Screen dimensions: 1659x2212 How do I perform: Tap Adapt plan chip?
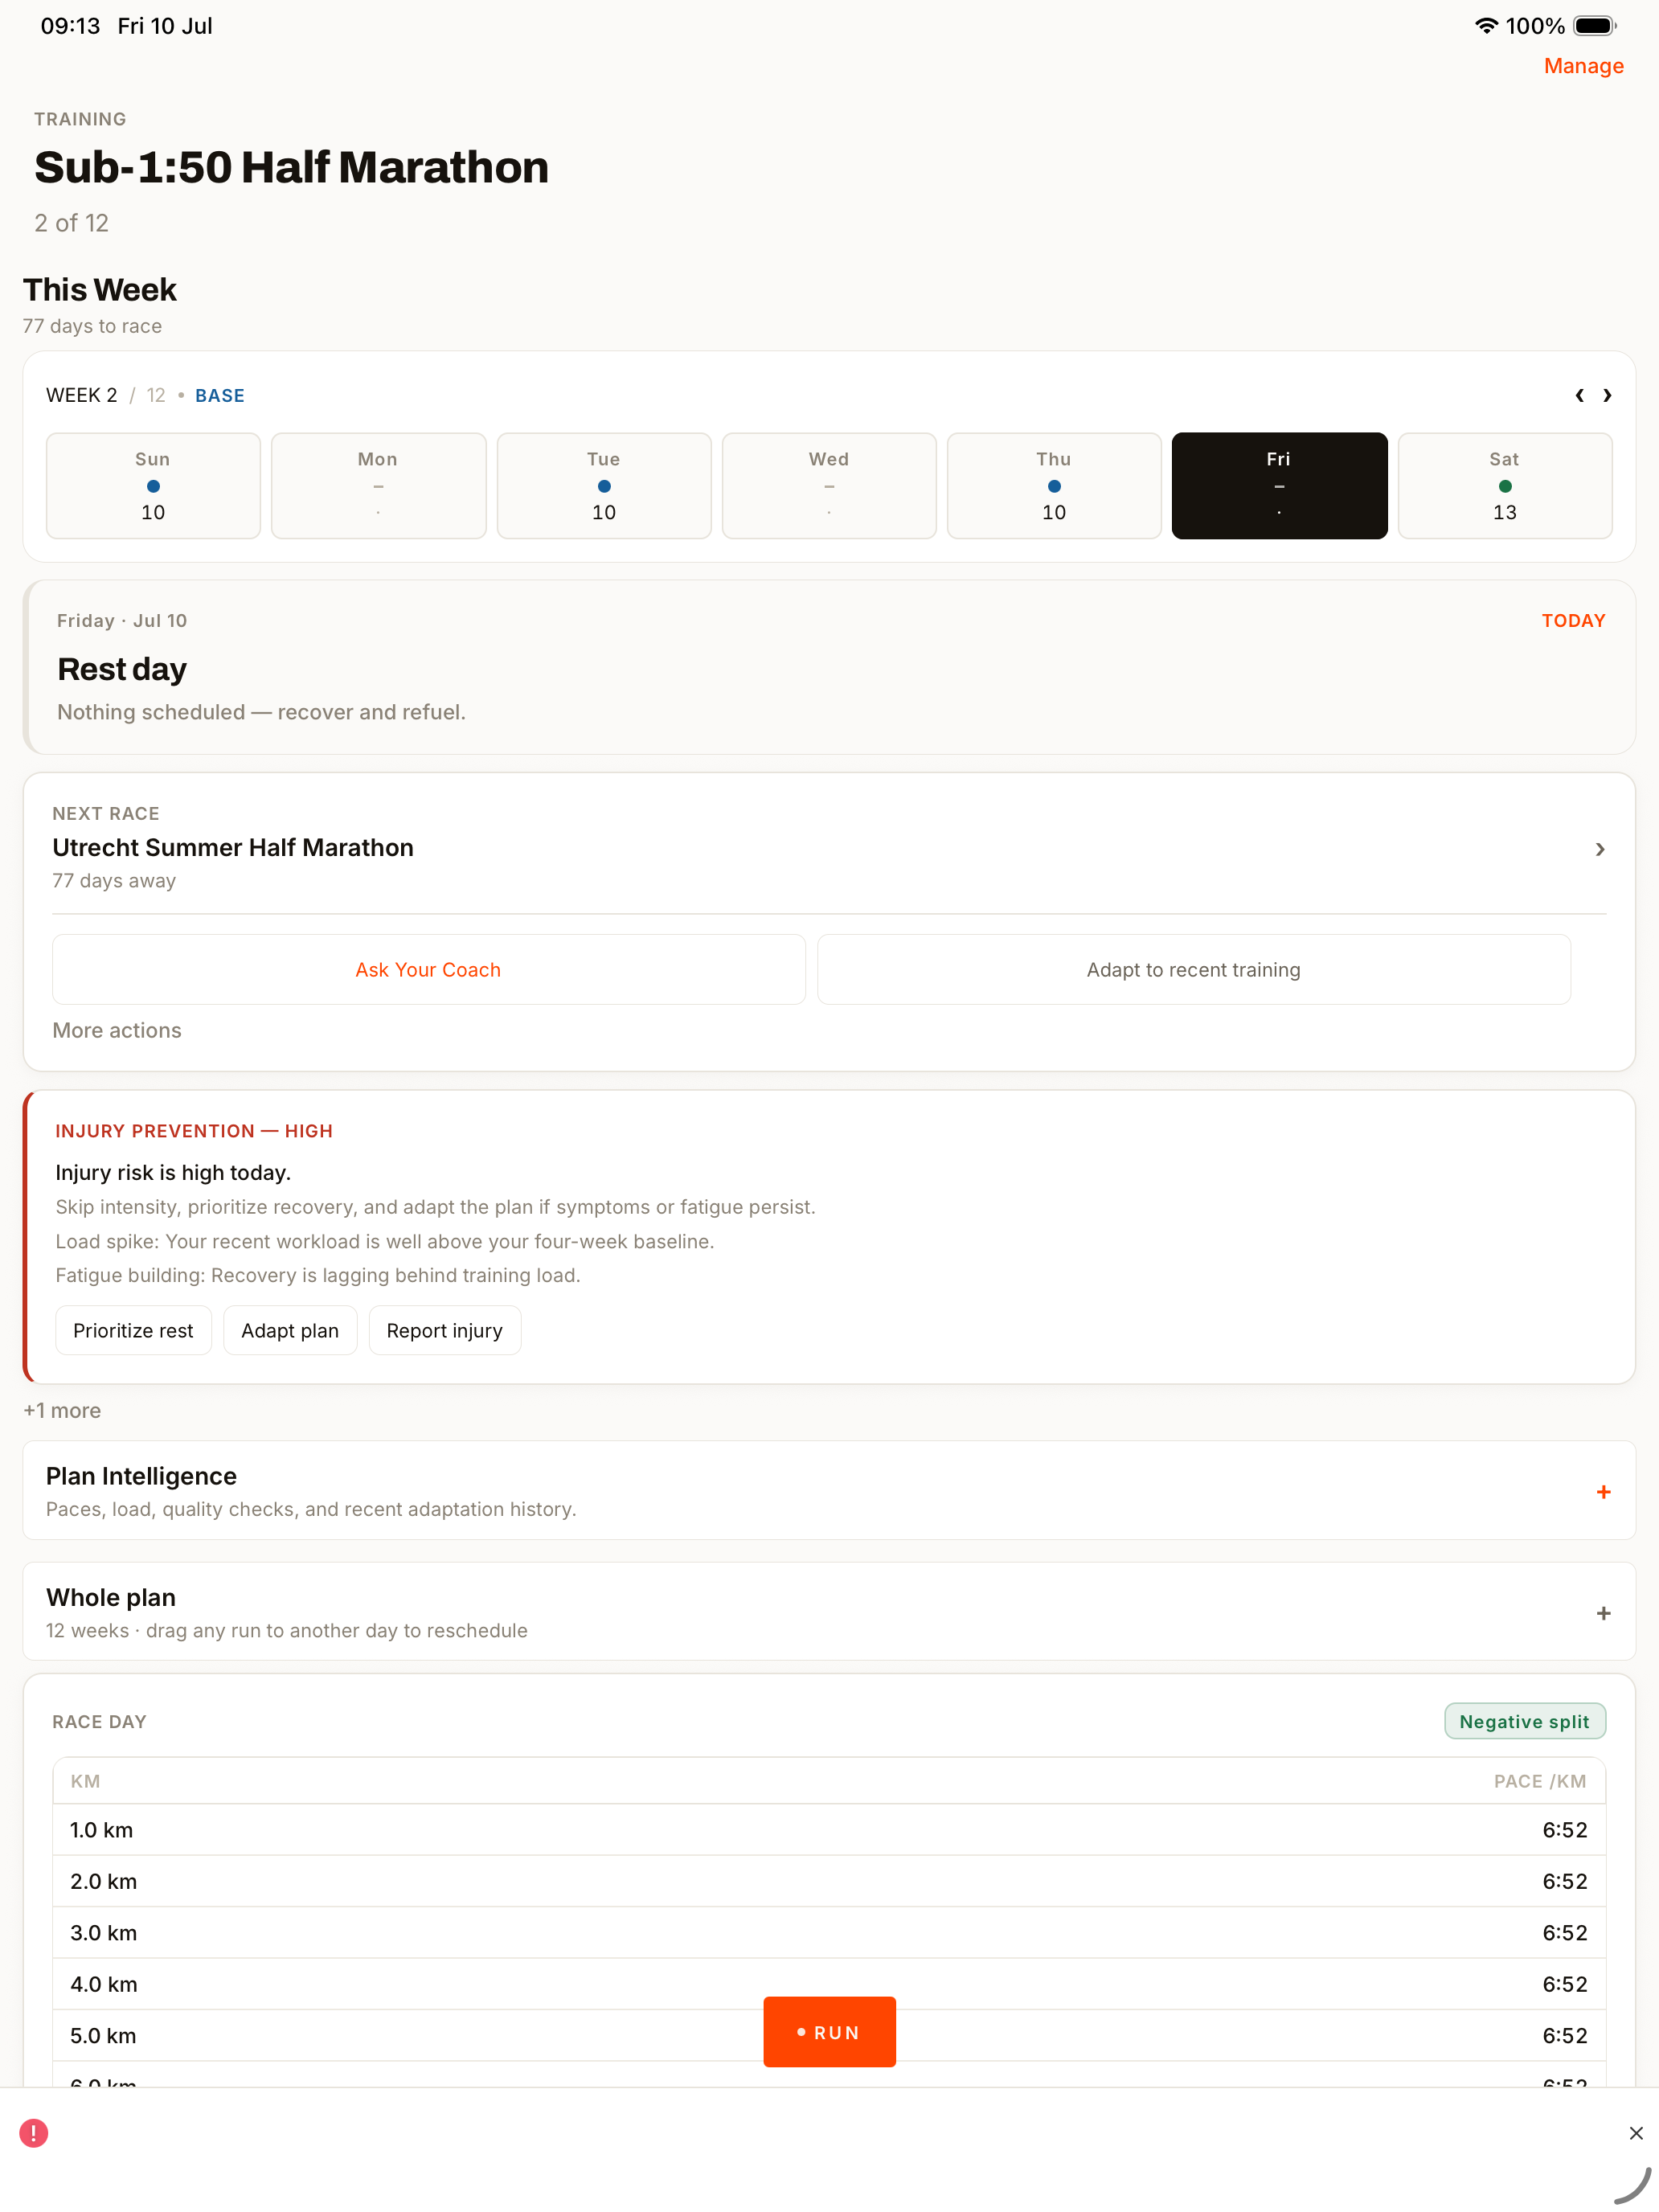click(290, 1330)
